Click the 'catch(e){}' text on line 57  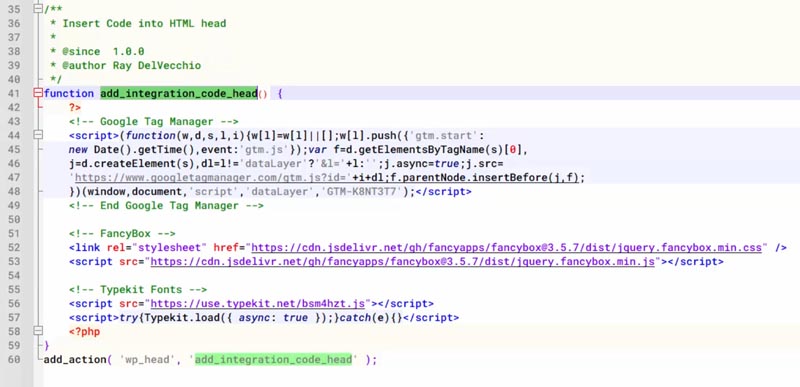(371, 318)
